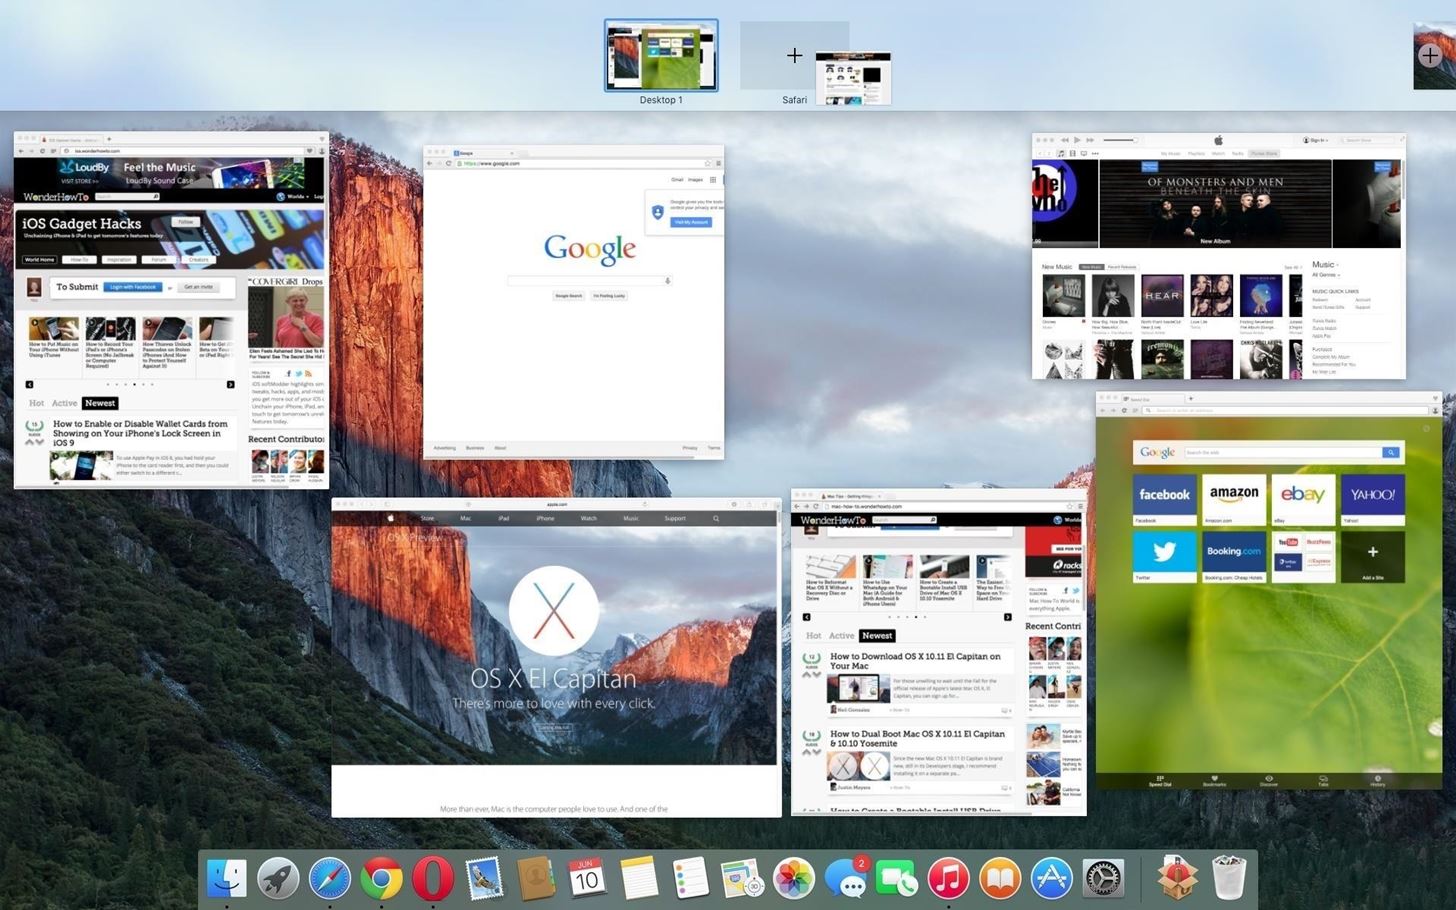Open the All Genres dropdown in iTunes Store
Viewport: 1456px width, 910px height.
point(1326,275)
